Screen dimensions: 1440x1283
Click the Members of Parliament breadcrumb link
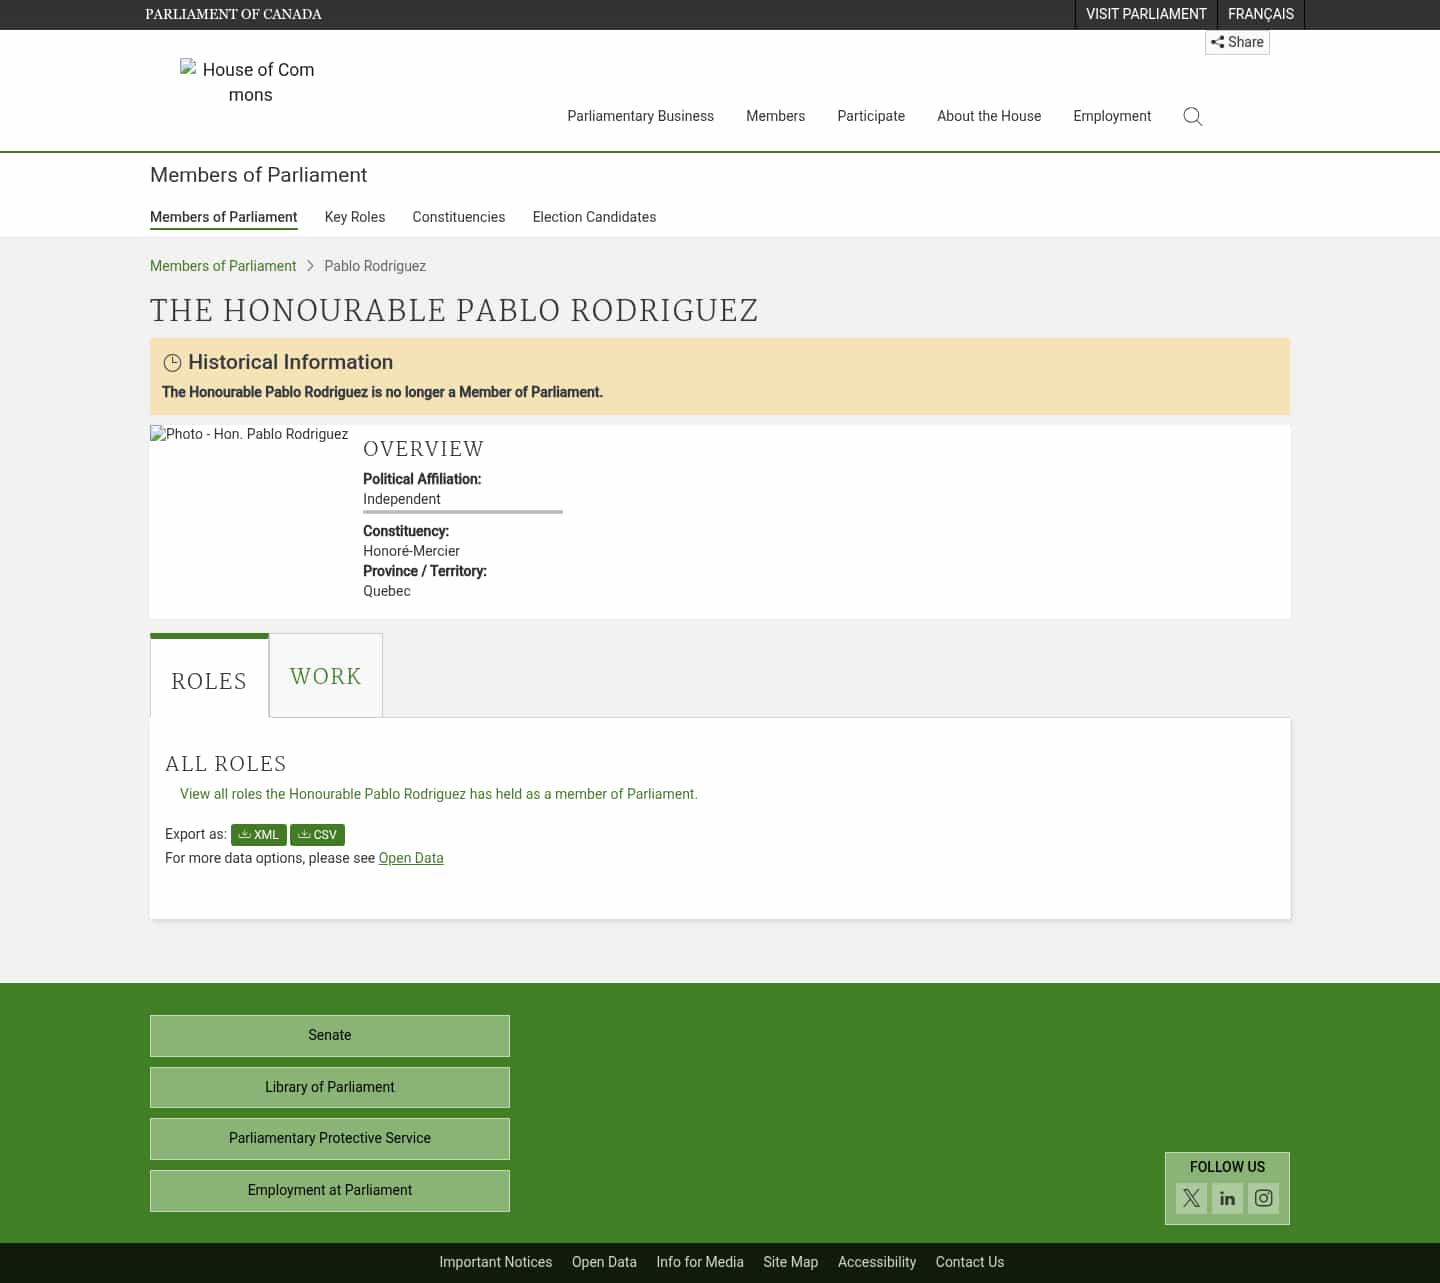222,266
